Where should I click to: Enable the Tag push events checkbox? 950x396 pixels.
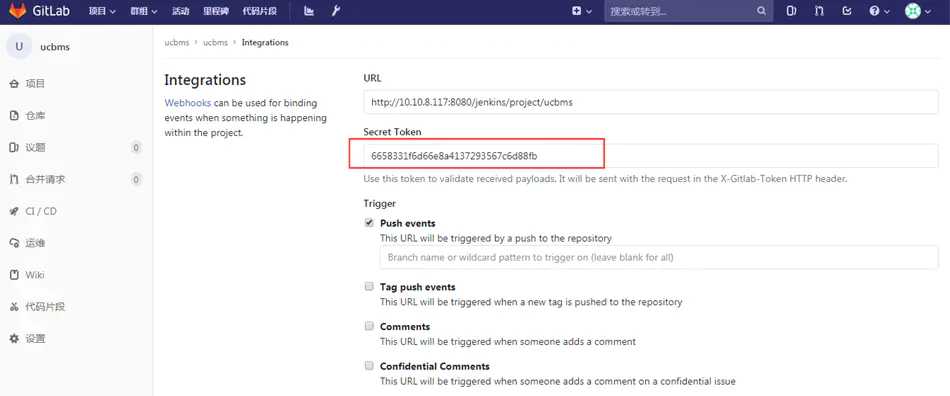click(x=368, y=286)
